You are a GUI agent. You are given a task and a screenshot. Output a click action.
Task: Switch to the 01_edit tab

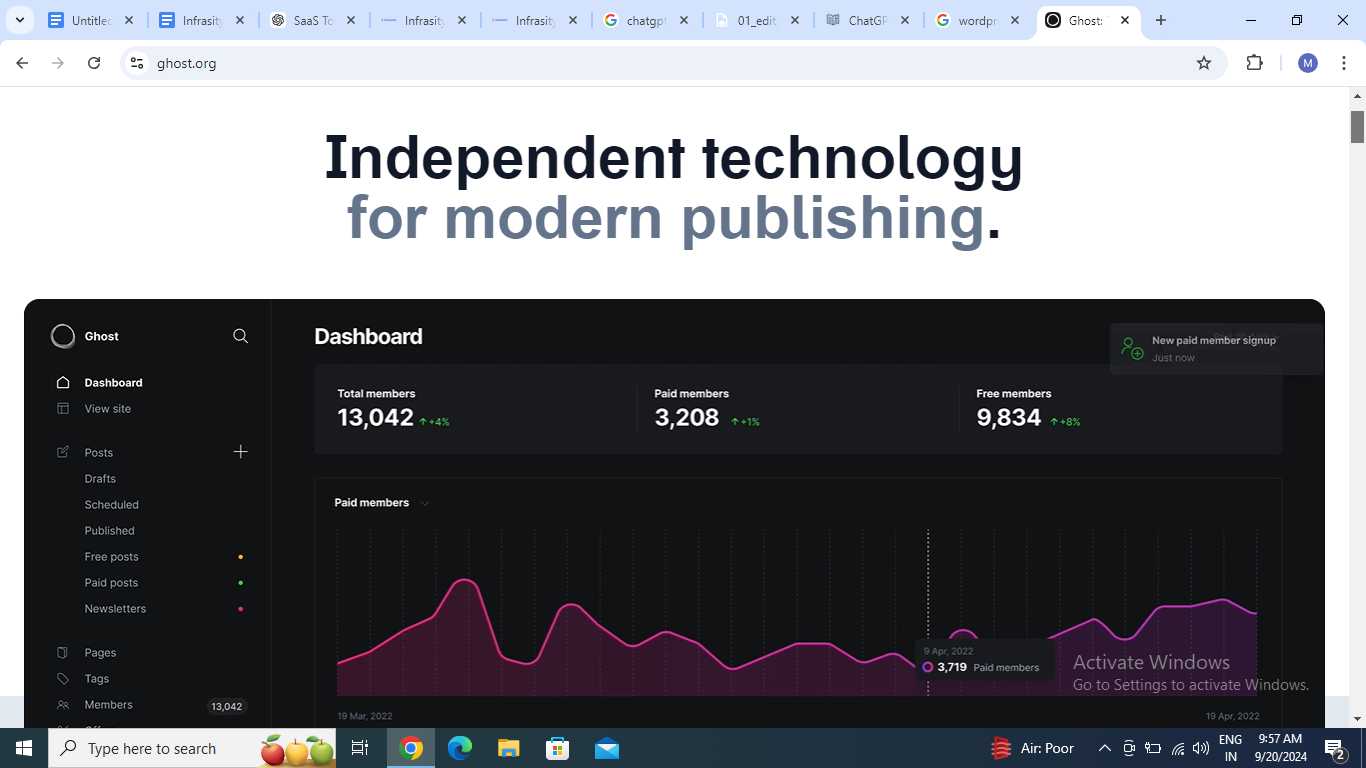(757, 20)
